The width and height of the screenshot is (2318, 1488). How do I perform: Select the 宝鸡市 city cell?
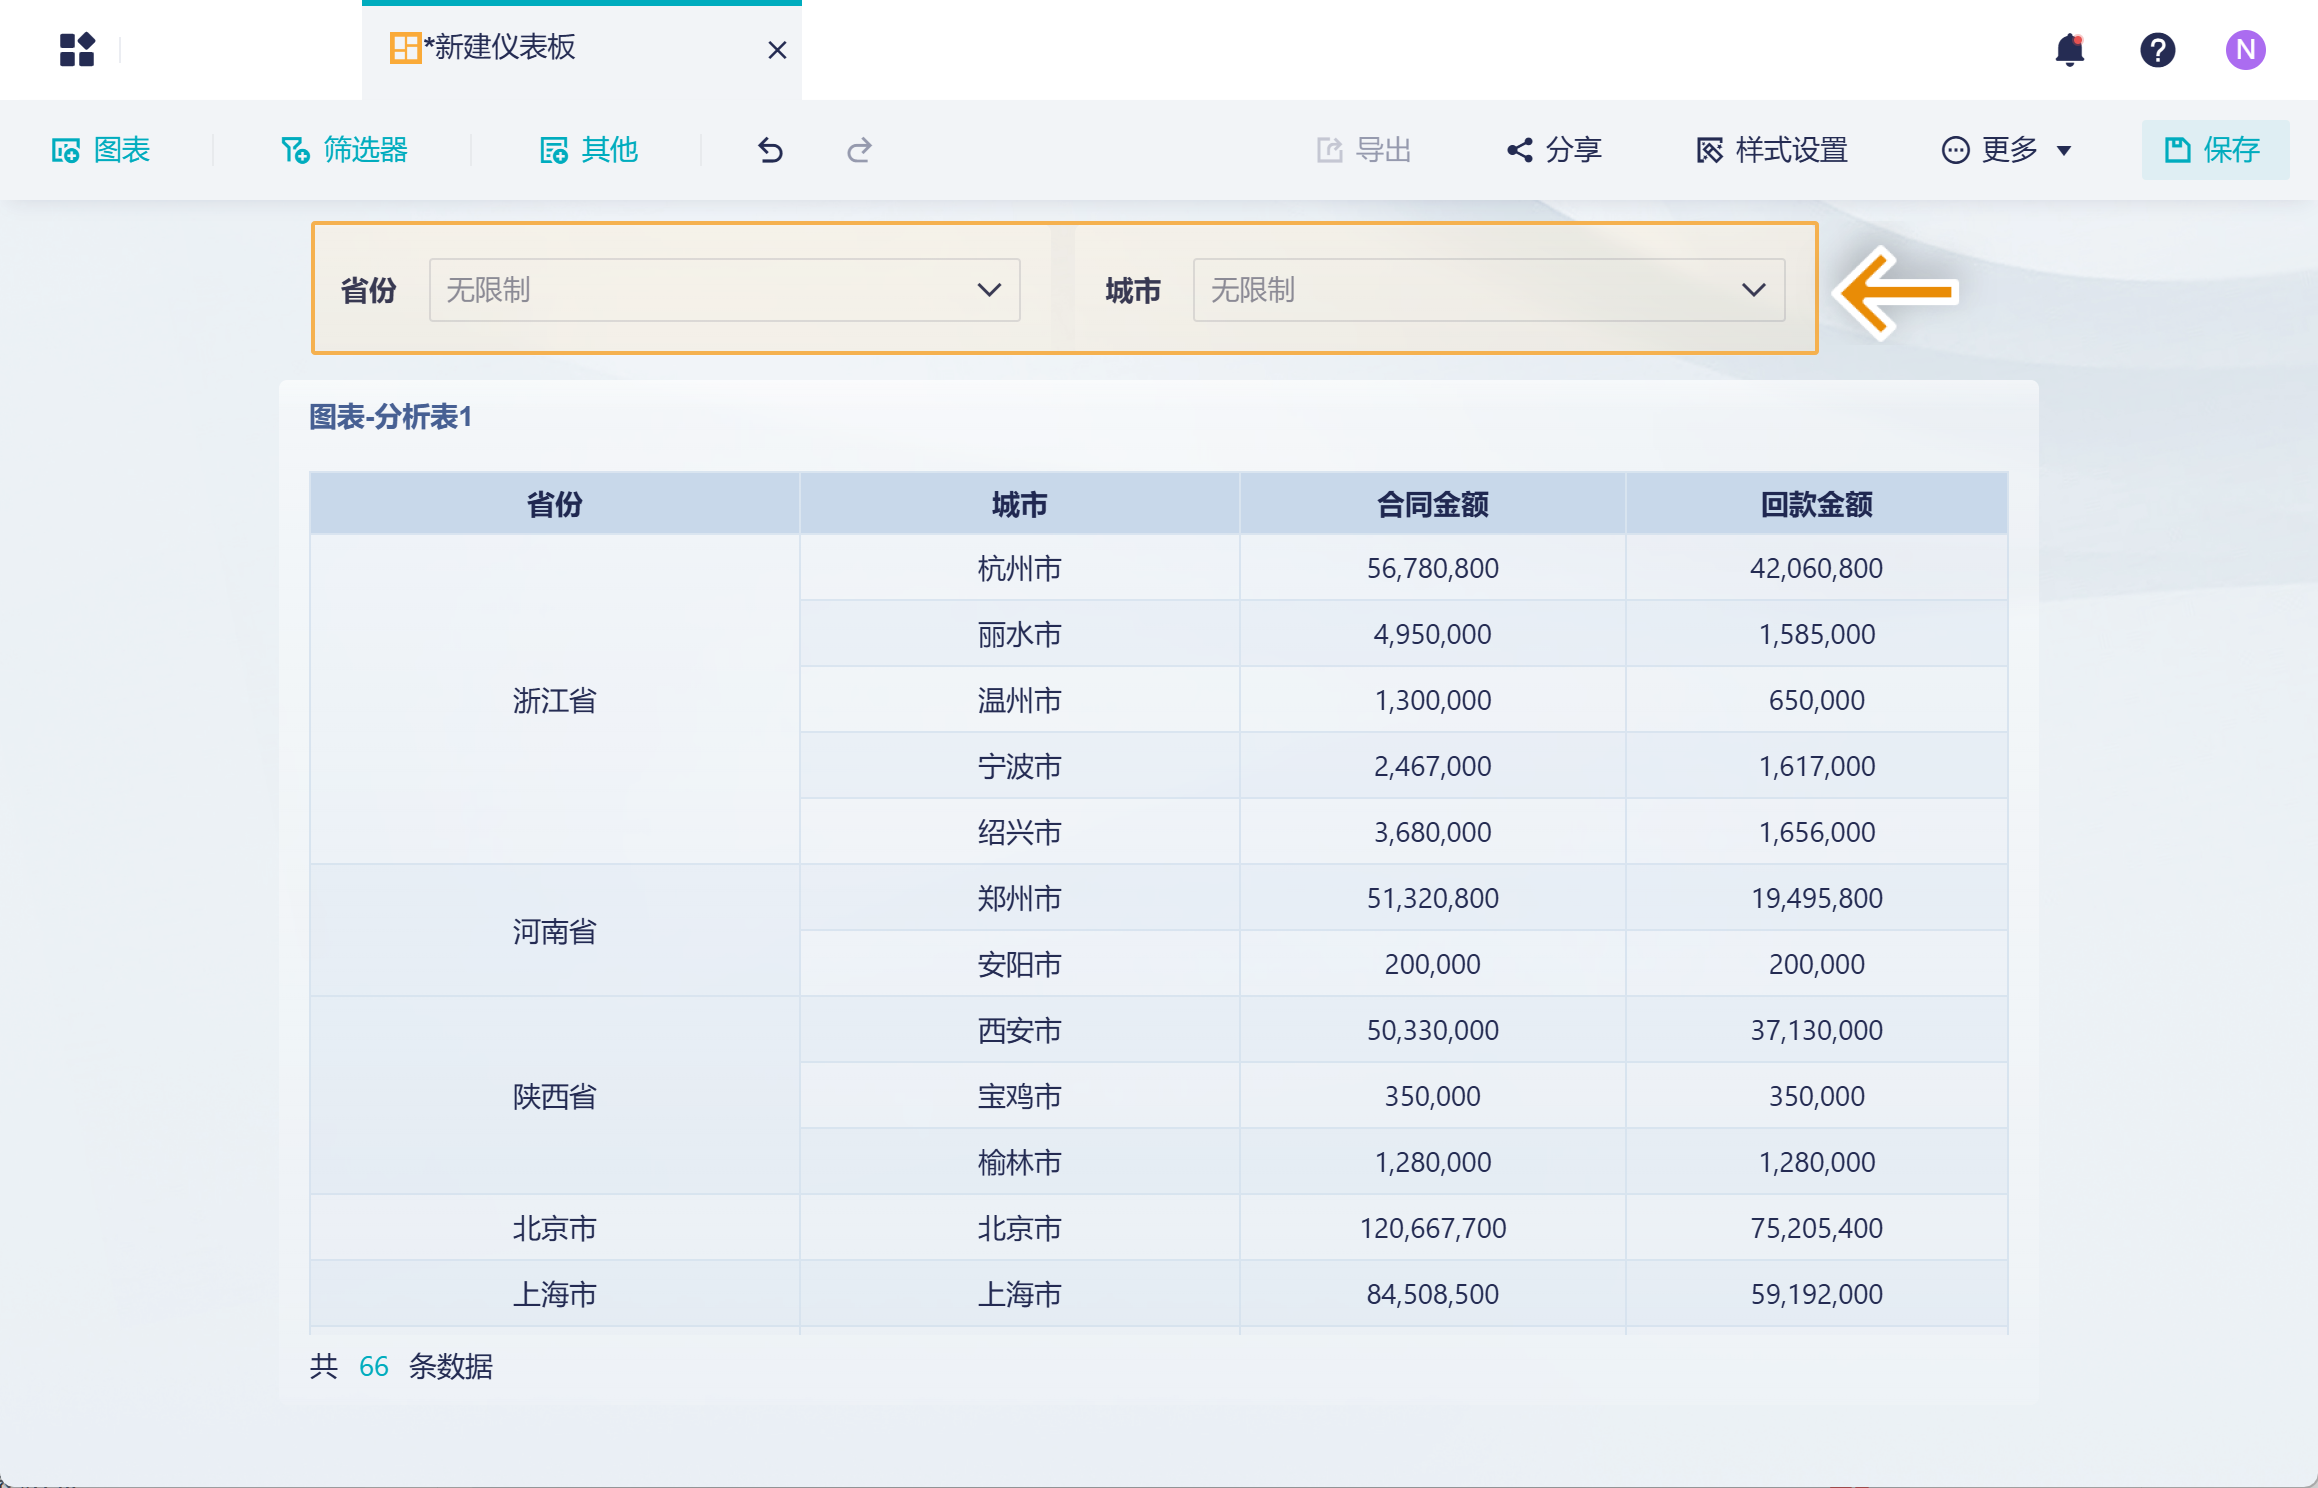coord(1019,1096)
